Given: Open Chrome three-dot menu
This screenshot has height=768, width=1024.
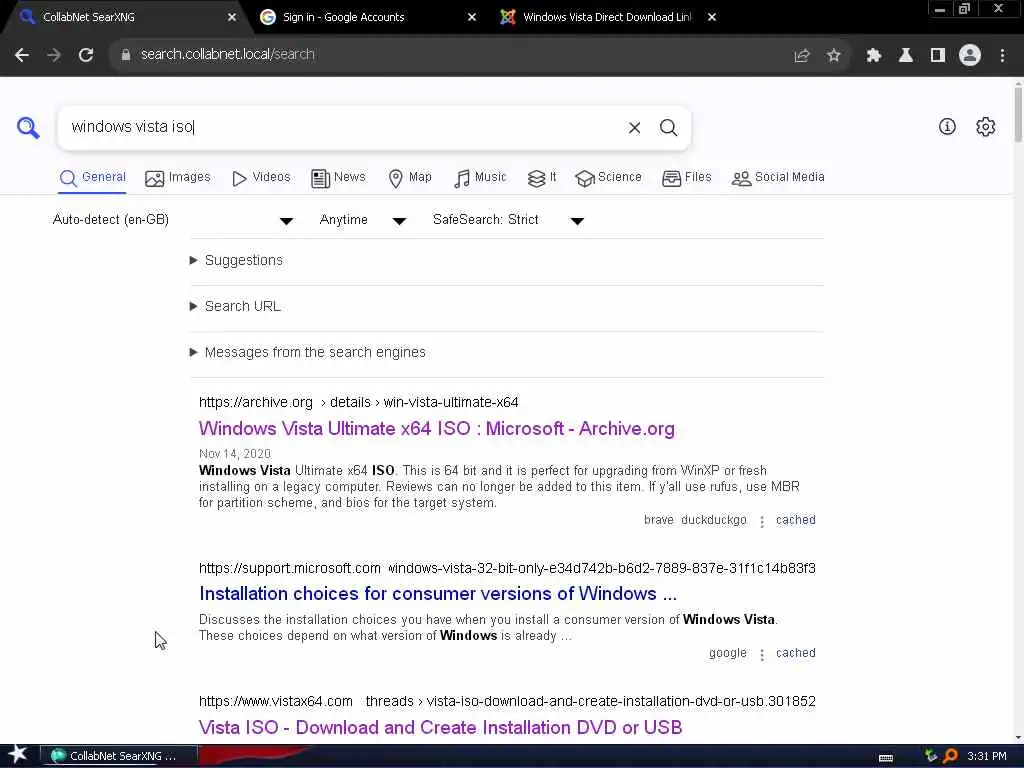Looking at the screenshot, I should pos(1002,56).
